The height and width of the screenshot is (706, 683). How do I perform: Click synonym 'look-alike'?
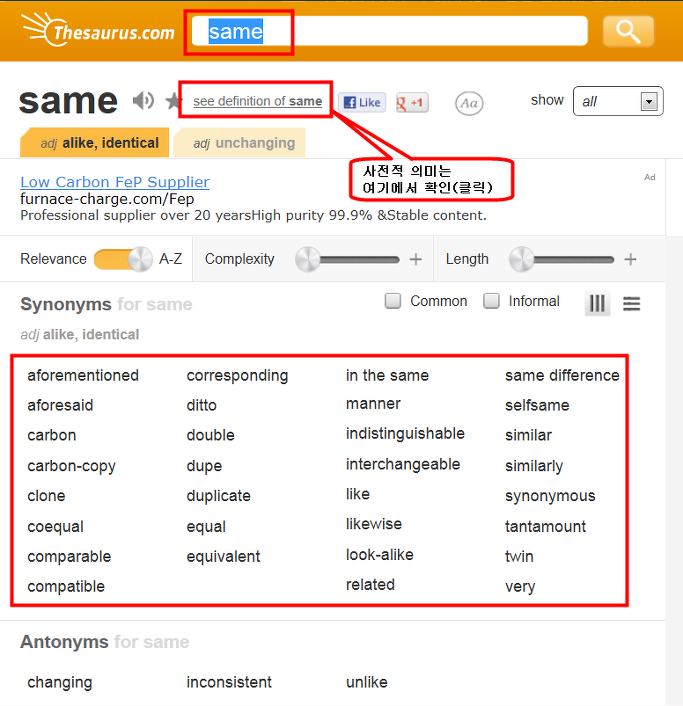[380, 555]
